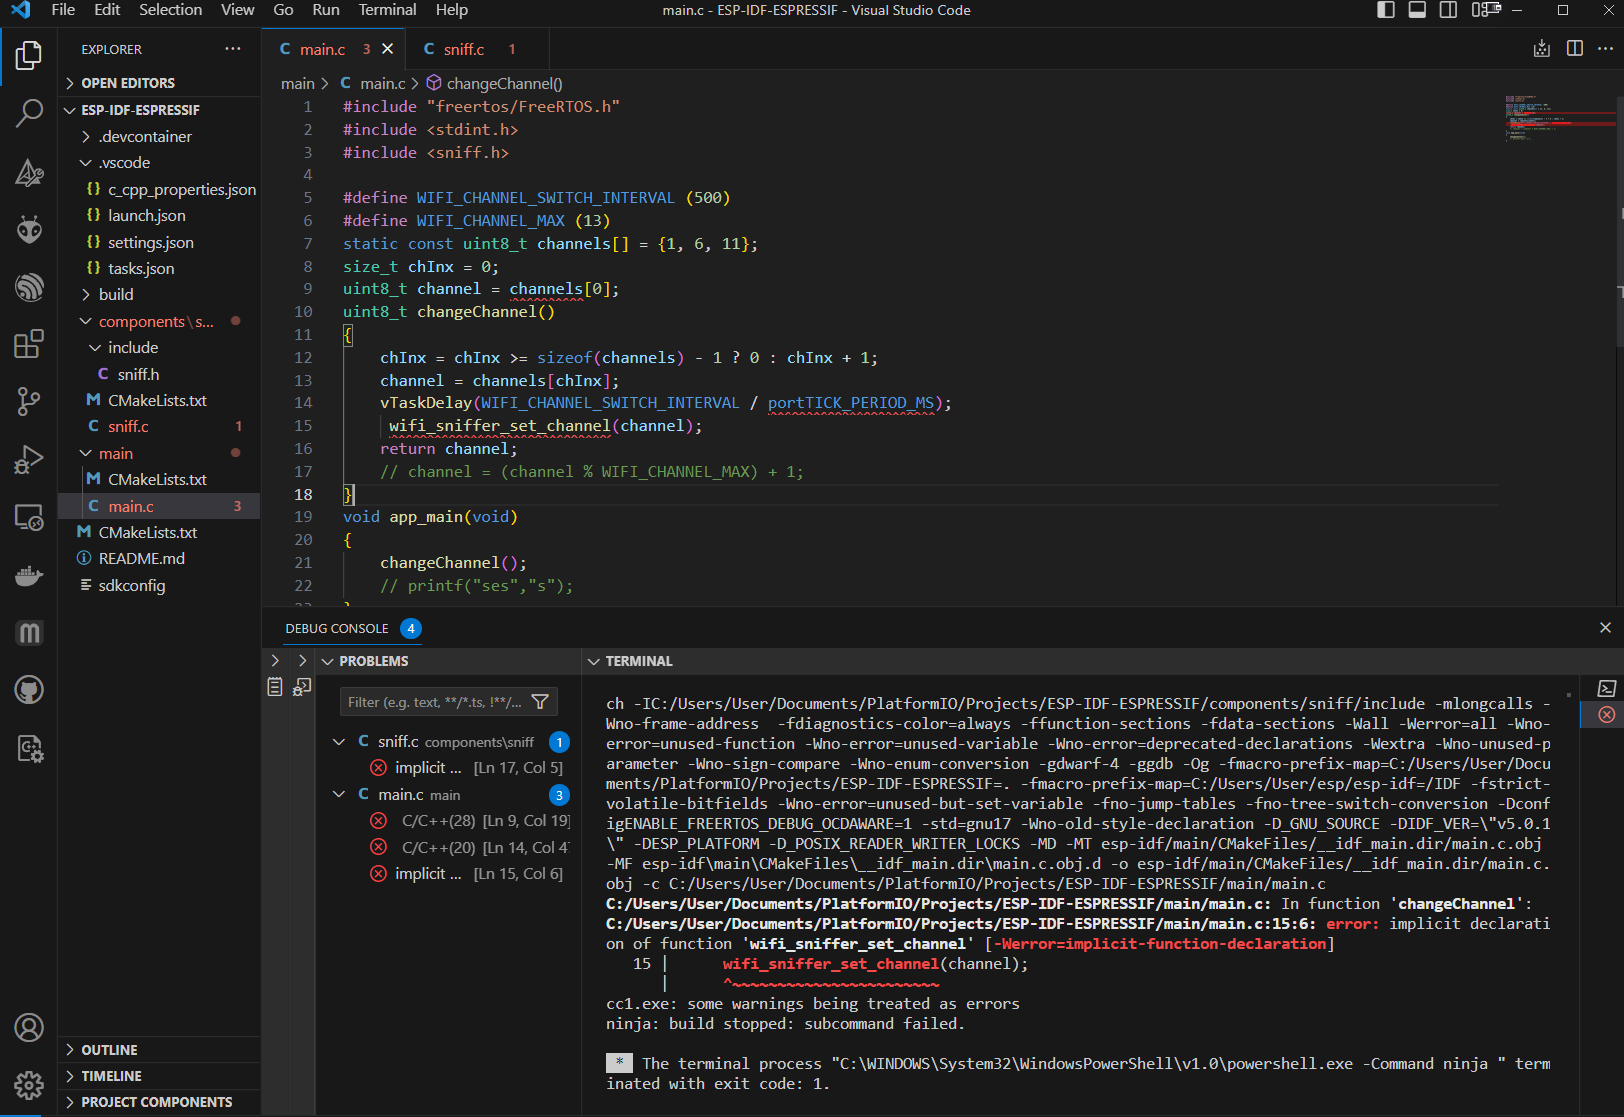Toggle the secondary side bar layout

click(1448, 10)
